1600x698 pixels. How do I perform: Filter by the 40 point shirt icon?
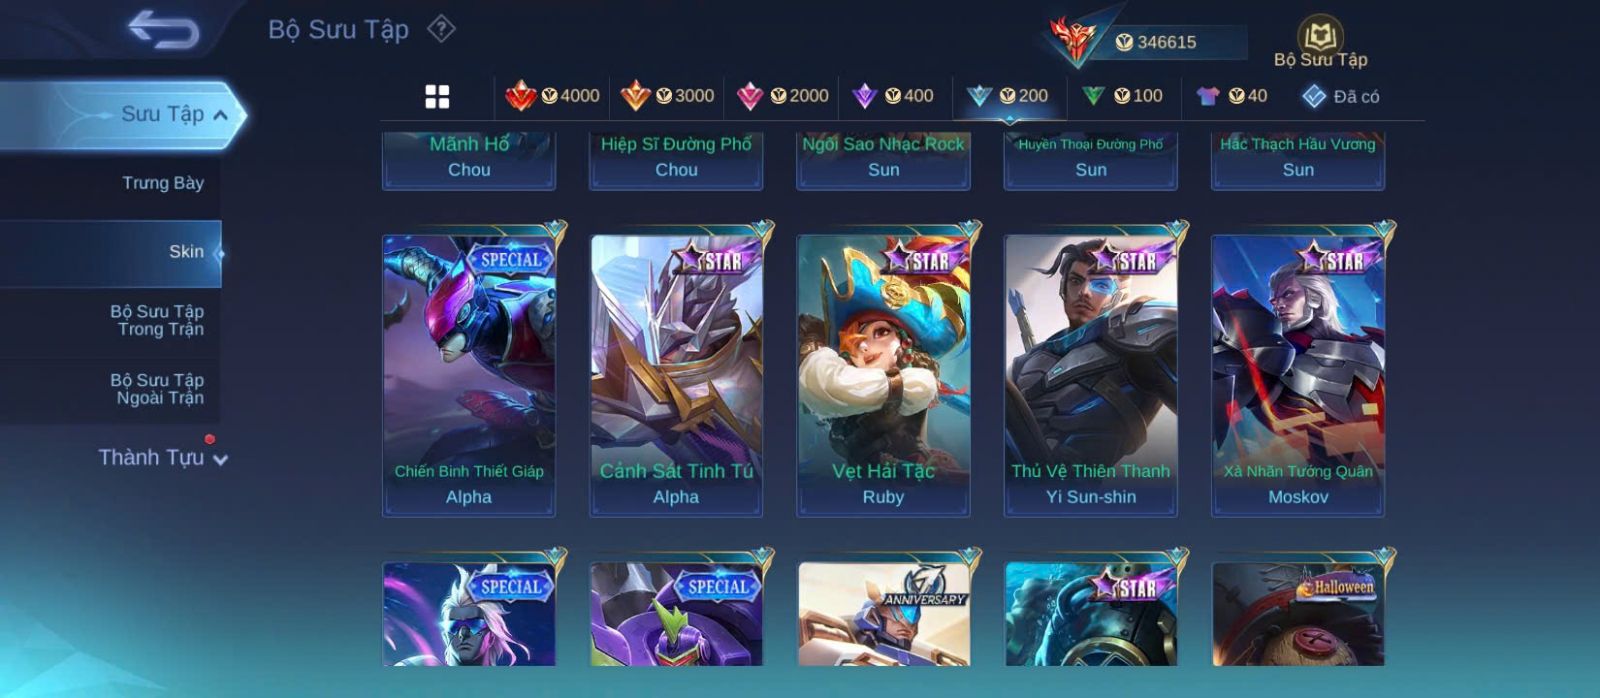click(1232, 96)
